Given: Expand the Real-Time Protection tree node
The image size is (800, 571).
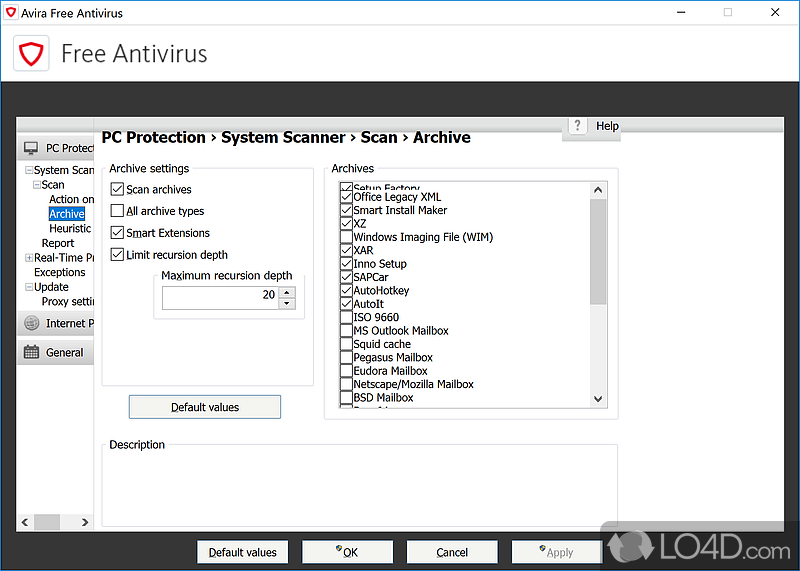Looking at the screenshot, I should click(29, 258).
